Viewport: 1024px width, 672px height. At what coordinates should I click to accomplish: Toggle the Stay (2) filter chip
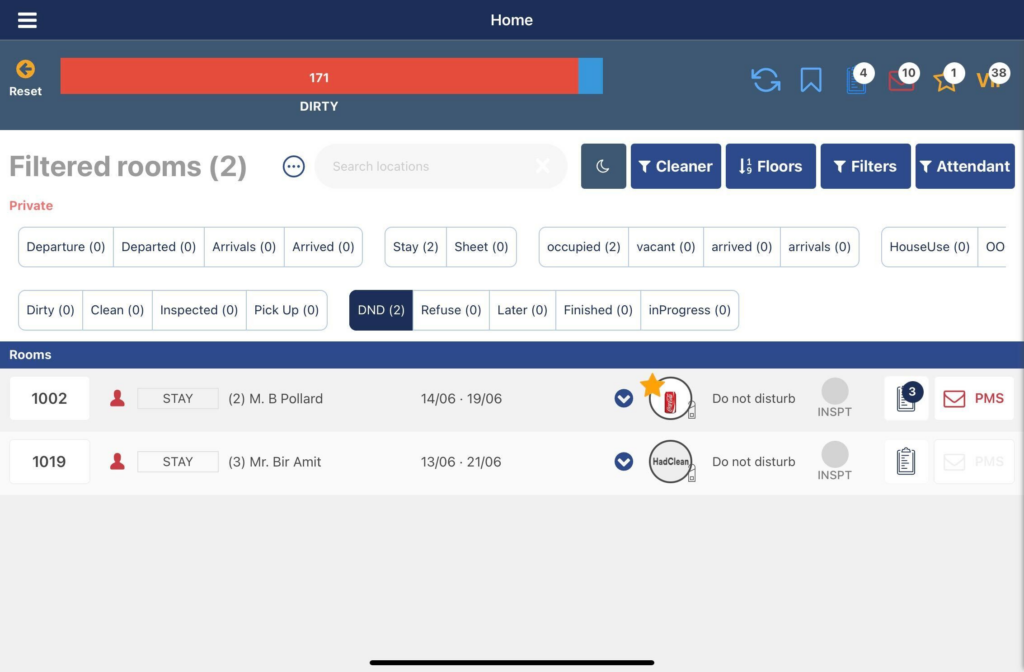pyautogui.click(x=415, y=247)
